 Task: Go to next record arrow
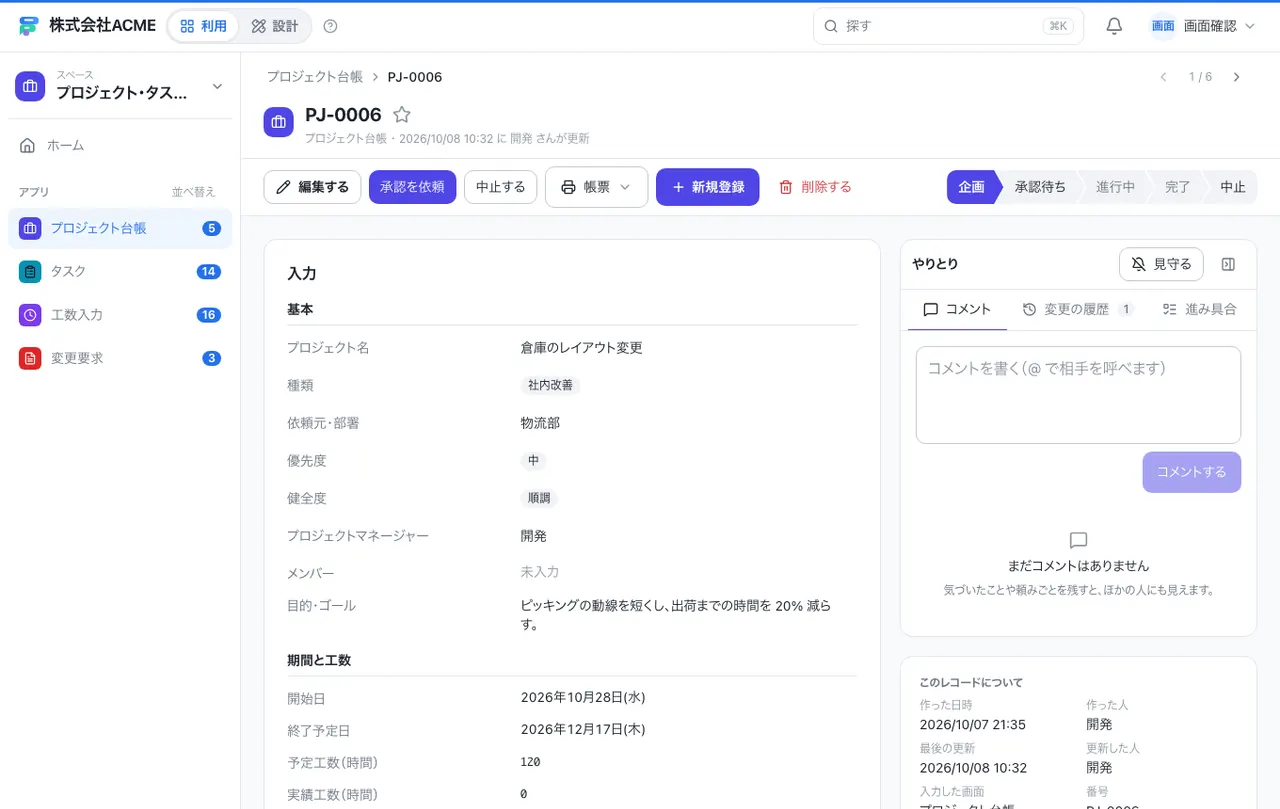click(1237, 77)
